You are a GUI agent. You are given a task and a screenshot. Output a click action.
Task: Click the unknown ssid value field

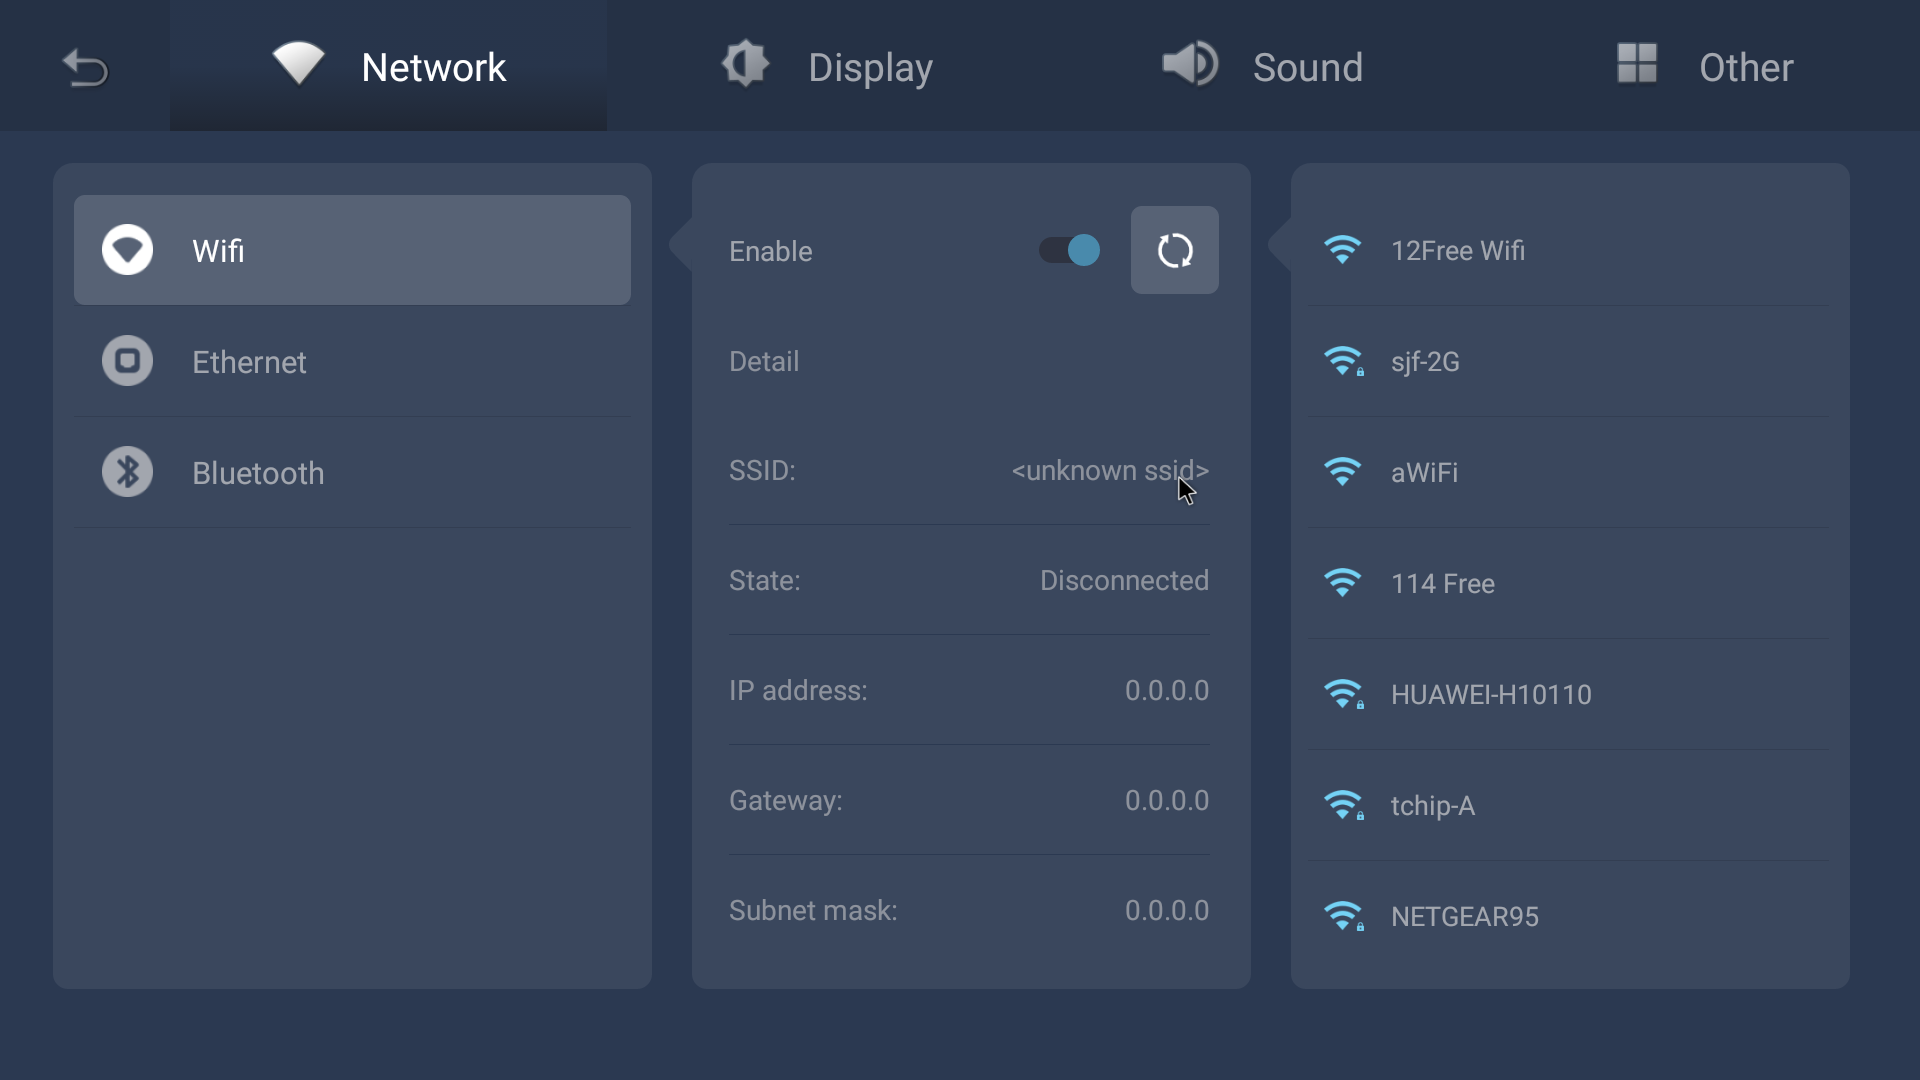click(x=1109, y=470)
